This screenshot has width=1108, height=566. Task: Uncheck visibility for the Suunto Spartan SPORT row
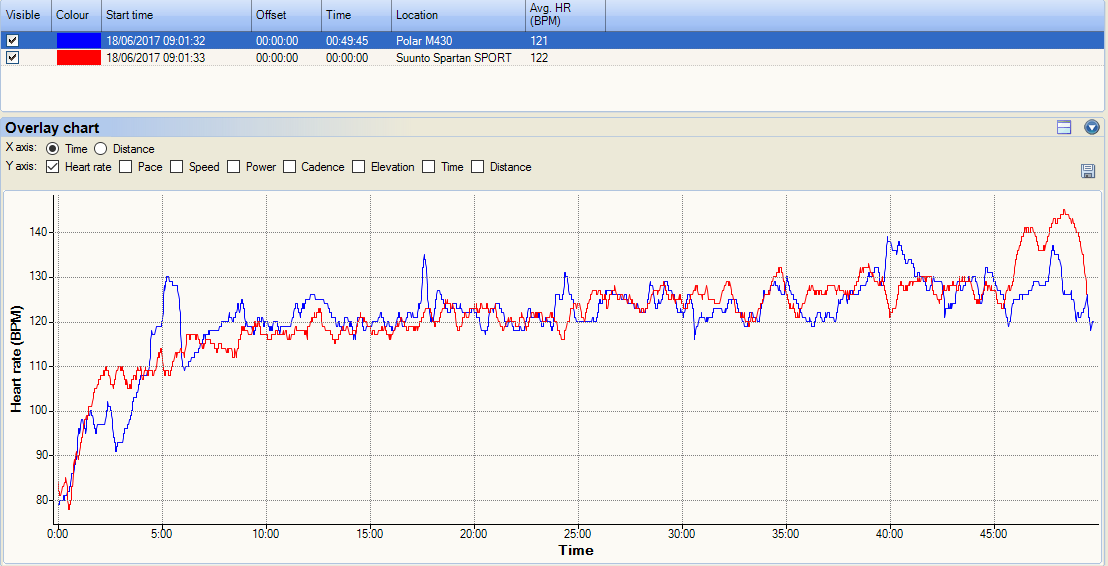[x=12, y=57]
